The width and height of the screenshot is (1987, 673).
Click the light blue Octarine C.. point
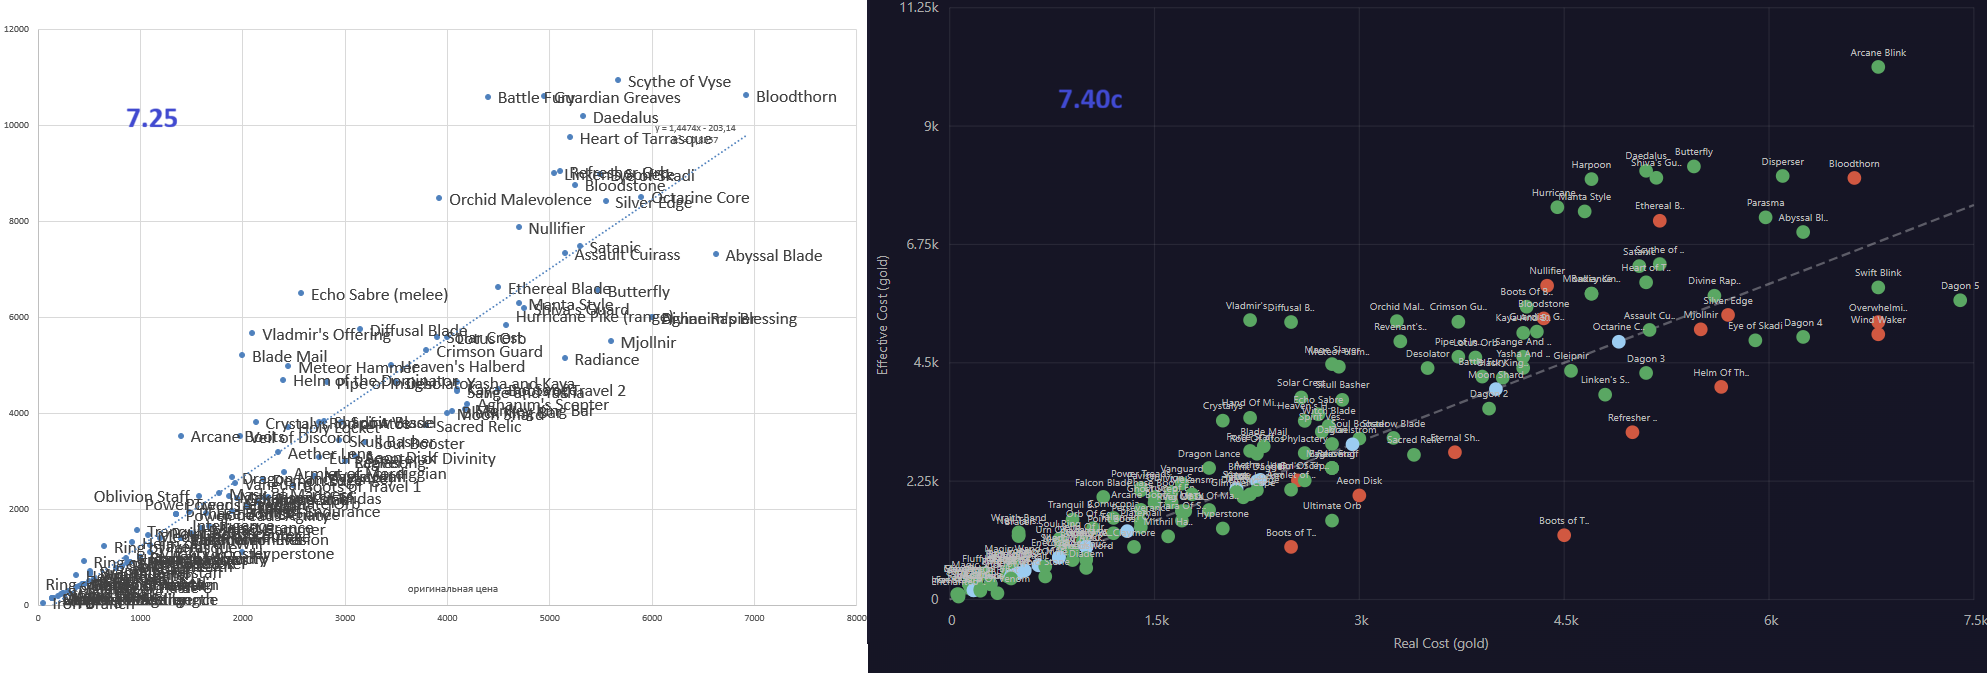click(1618, 342)
